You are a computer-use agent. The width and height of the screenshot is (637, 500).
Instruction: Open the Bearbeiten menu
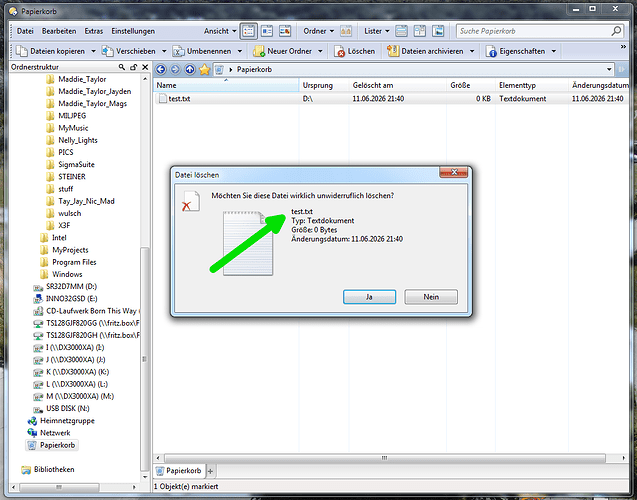pyautogui.click(x=59, y=31)
